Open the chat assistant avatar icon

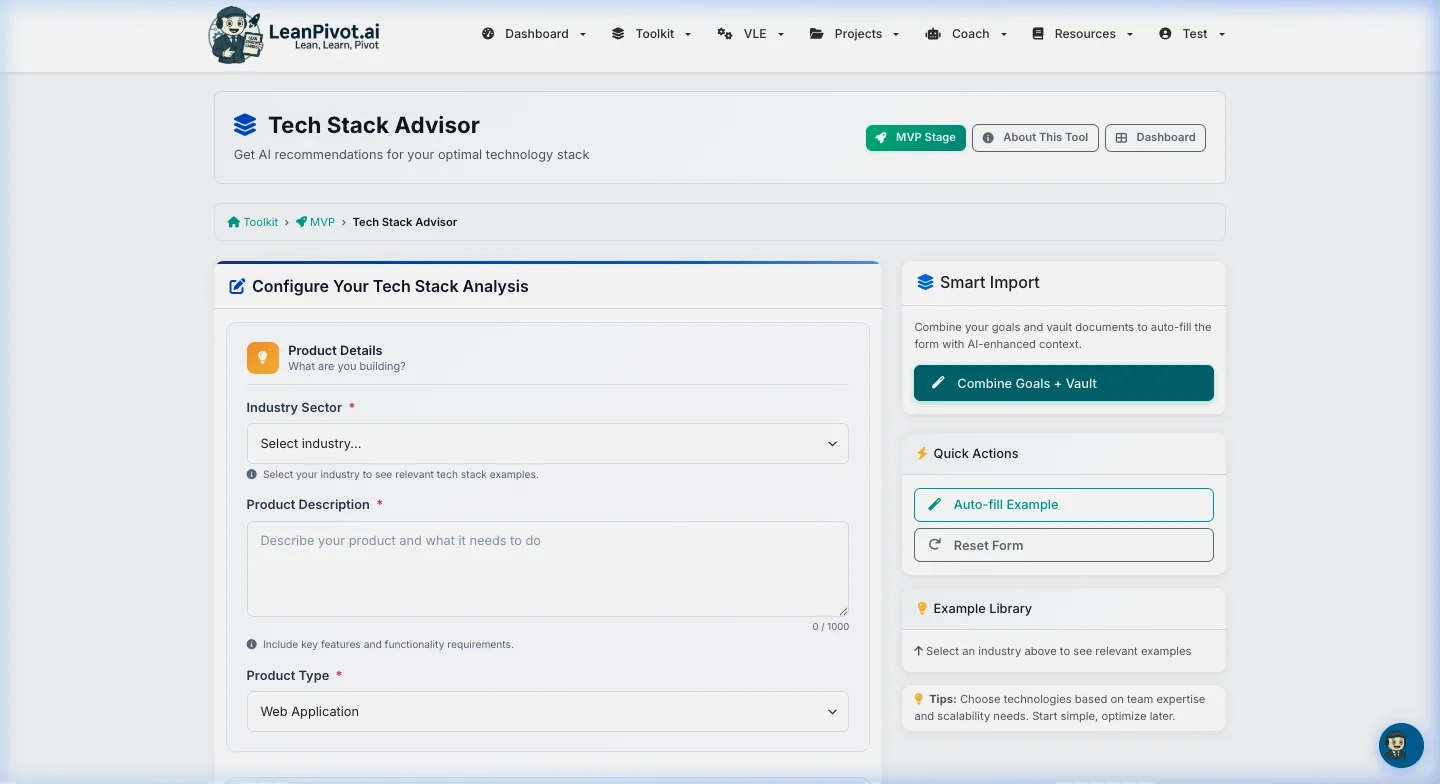point(1400,745)
